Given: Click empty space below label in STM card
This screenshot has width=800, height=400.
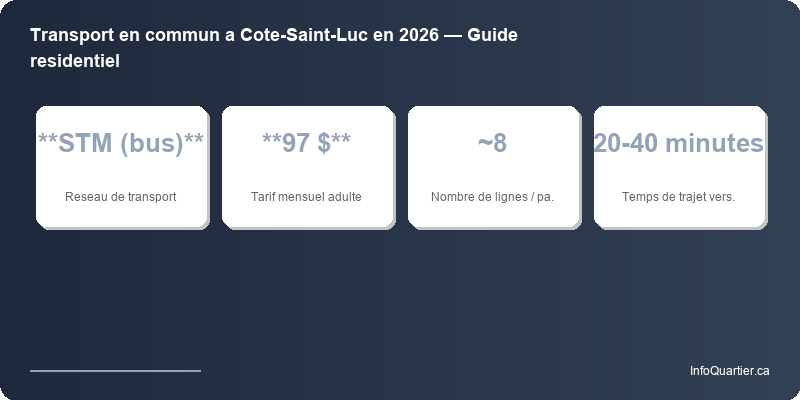Looking at the screenshot, I should click(x=121, y=216).
